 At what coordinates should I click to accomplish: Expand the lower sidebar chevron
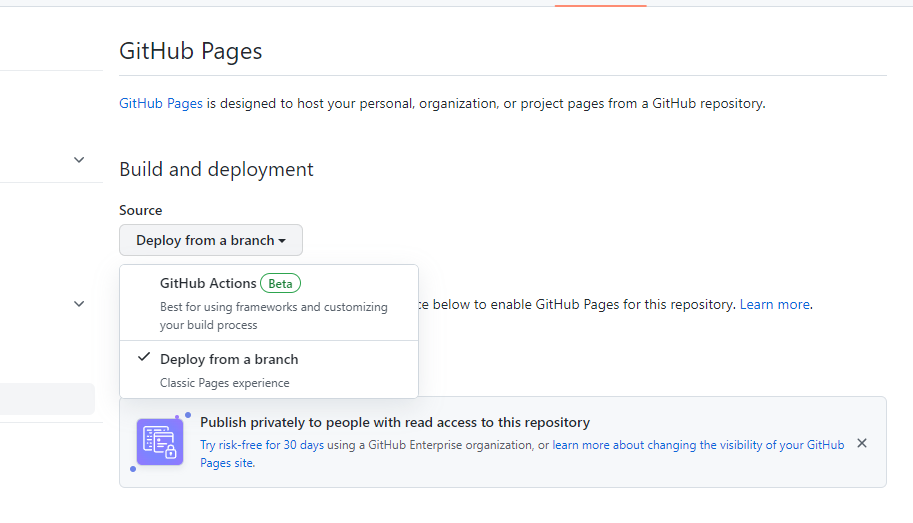click(79, 303)
